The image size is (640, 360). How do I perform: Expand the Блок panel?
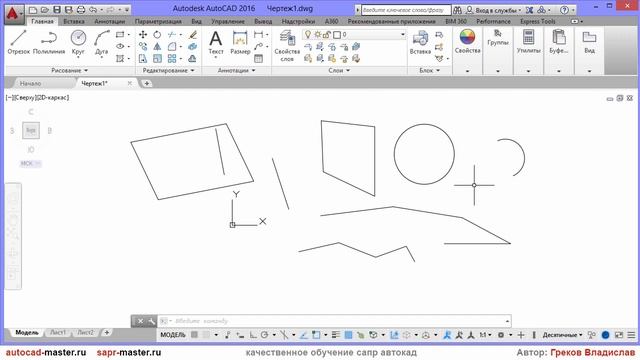430,70
